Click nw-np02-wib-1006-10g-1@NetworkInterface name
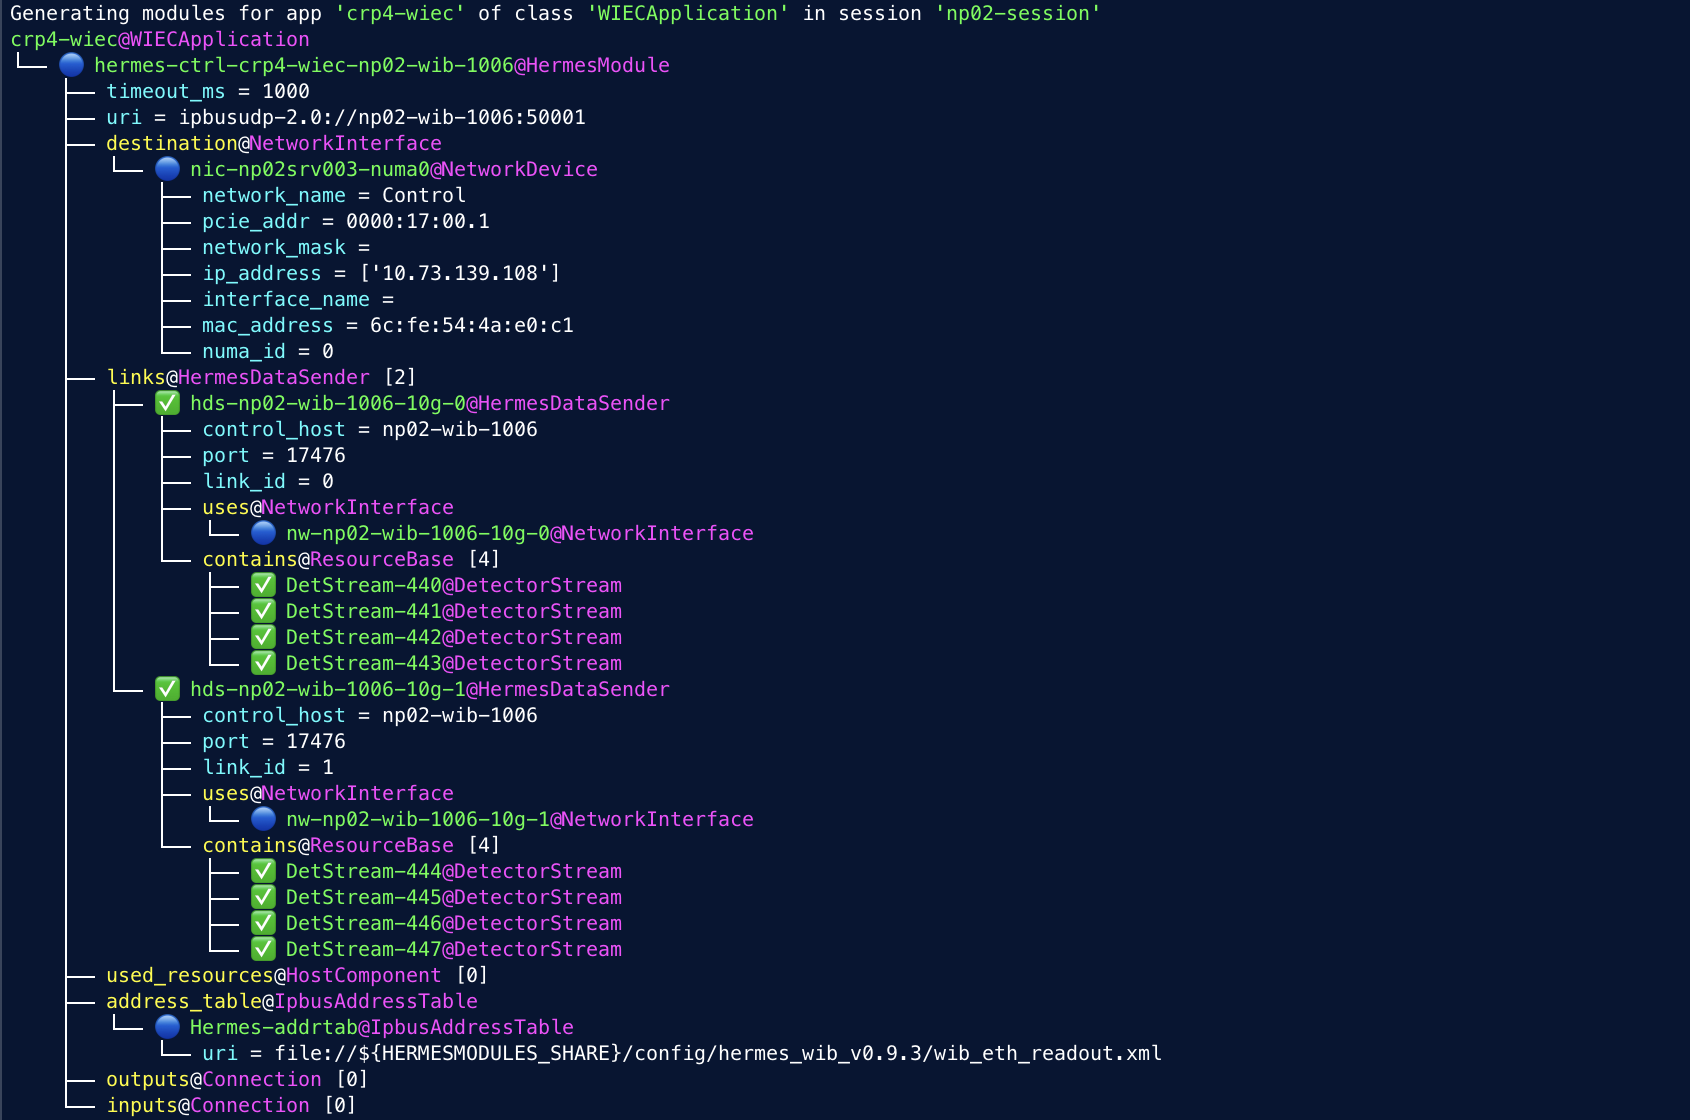1690x1120 pixels. tap(520, 819)
